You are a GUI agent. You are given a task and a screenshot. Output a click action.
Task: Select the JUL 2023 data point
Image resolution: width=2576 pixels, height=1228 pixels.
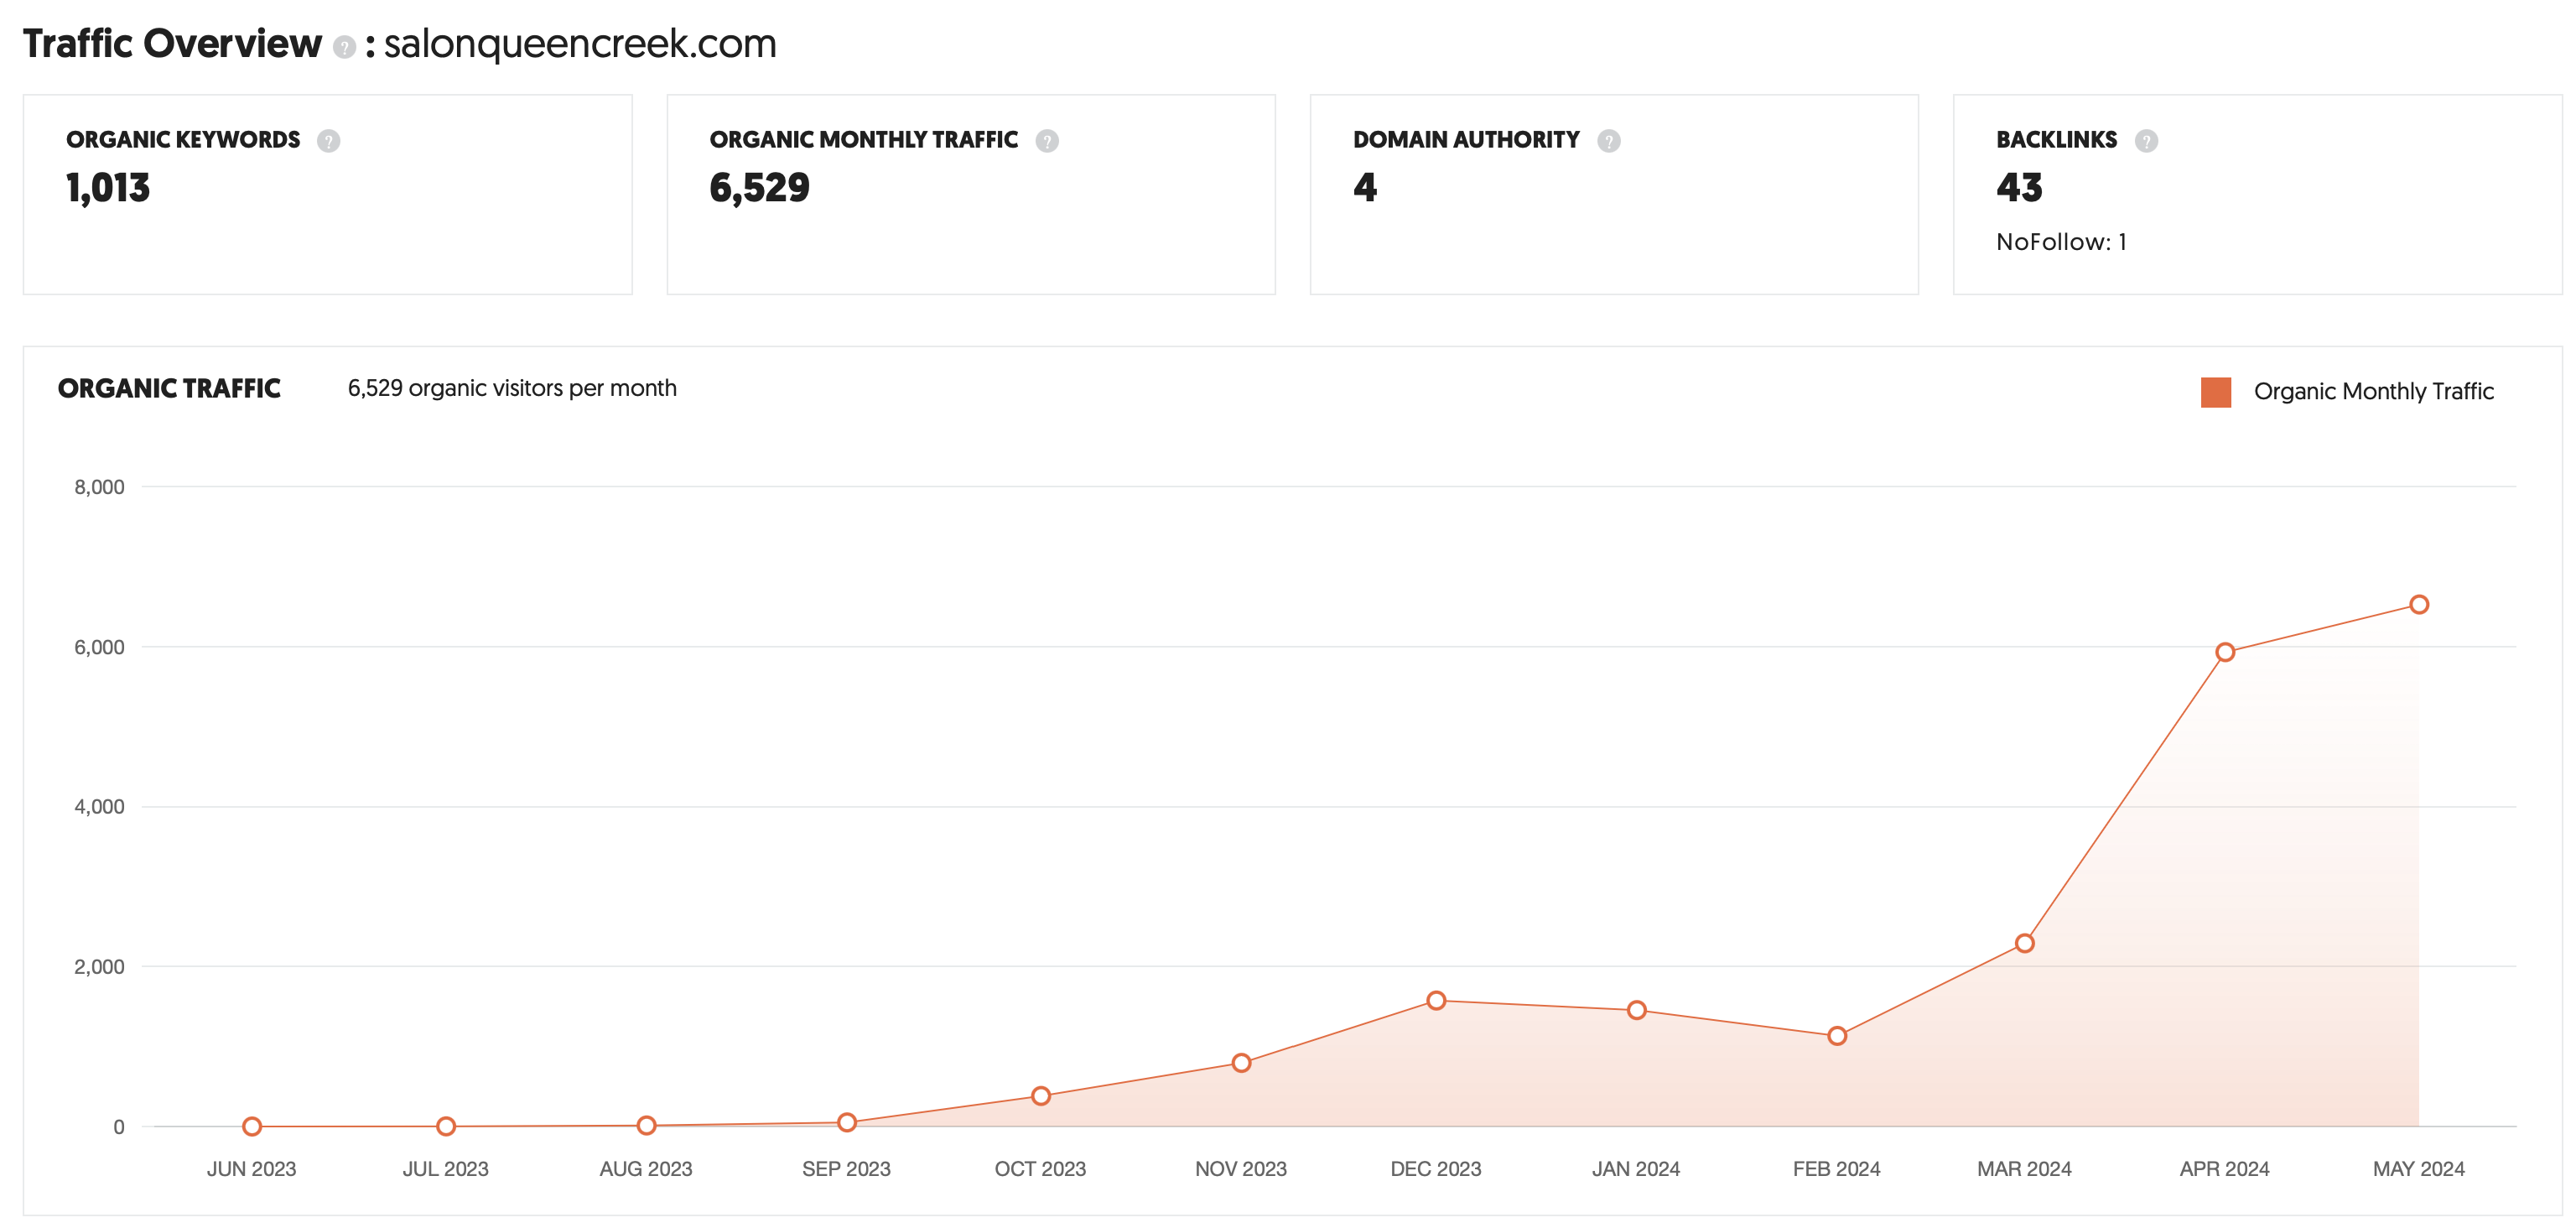pyautogui.click(x=446, y=1126)
